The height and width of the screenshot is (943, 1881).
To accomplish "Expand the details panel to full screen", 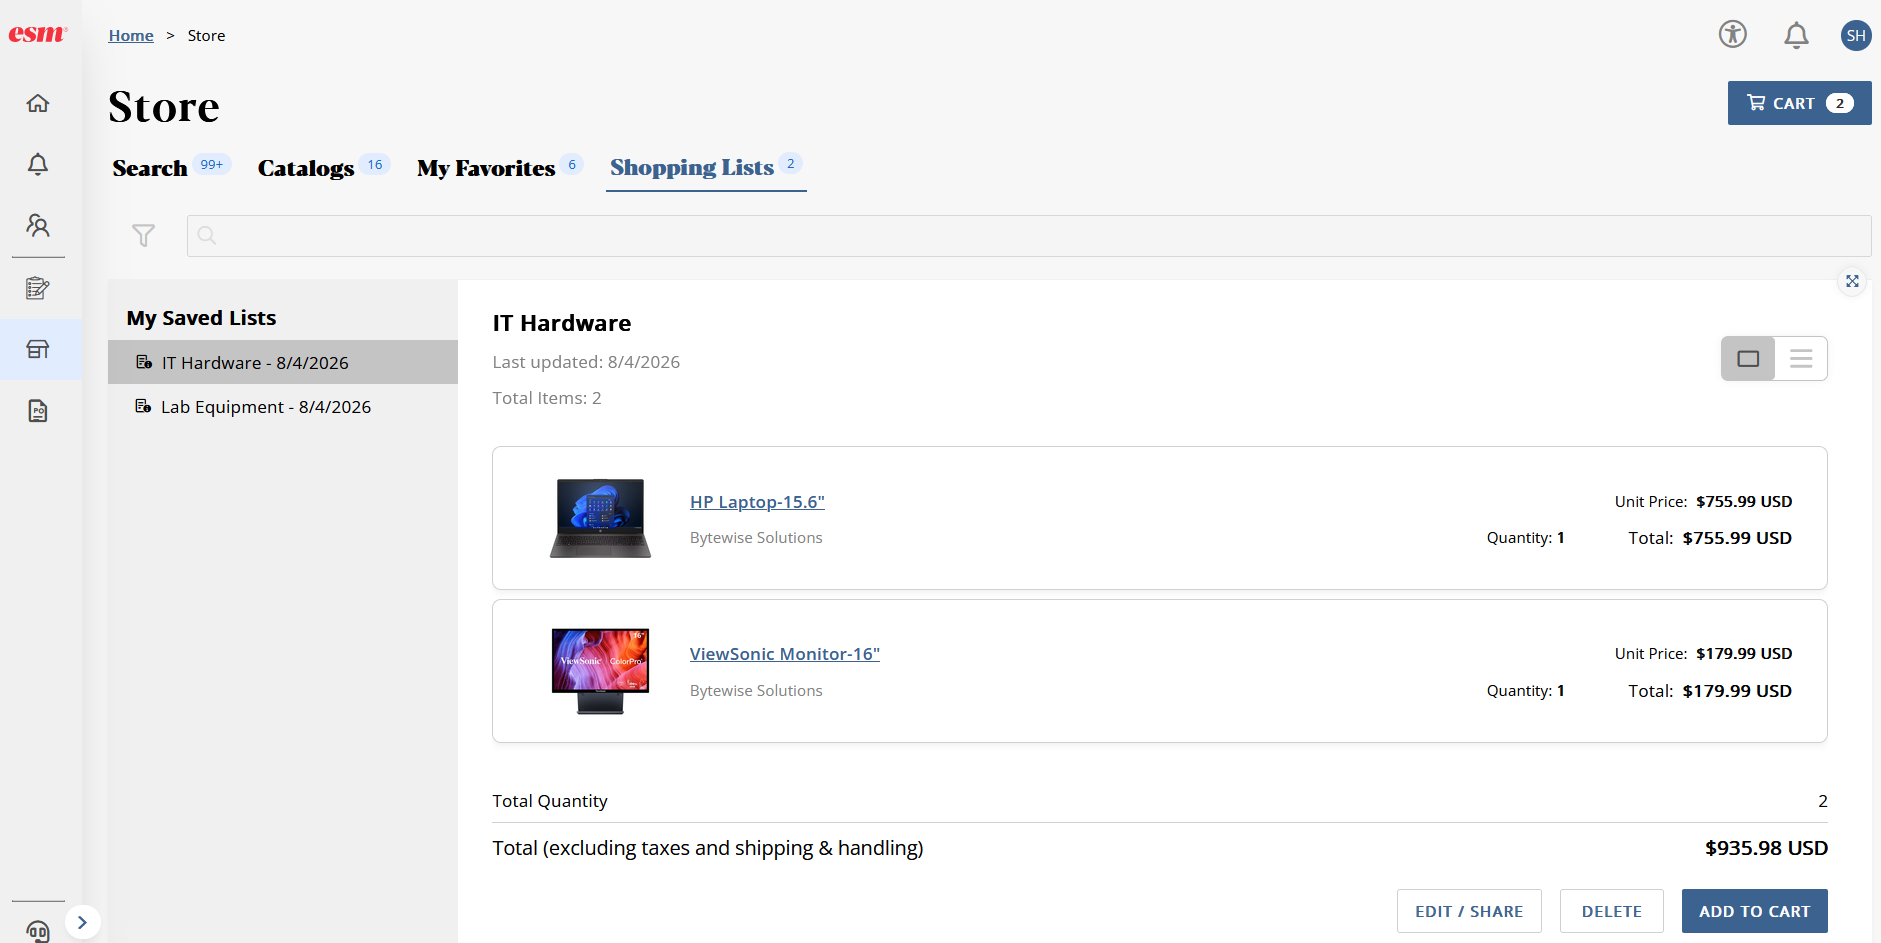I will click(1852, 281).
